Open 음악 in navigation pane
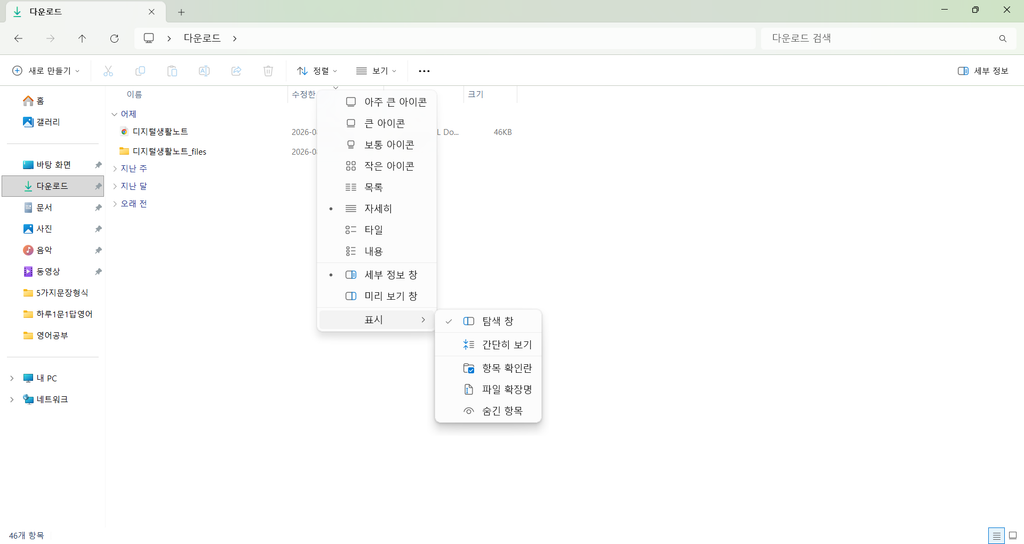Image resolution: width=1024 pixels, height=544 pixels. pos(44,250)
